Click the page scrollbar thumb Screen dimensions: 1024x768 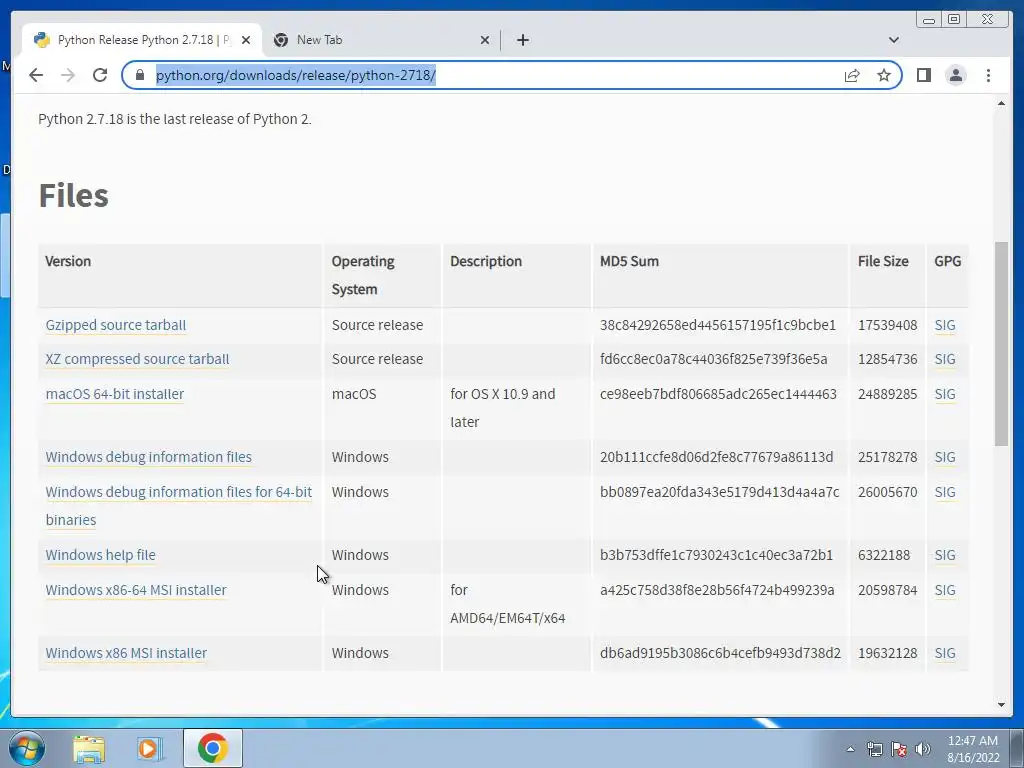[x=1001, y=344]
